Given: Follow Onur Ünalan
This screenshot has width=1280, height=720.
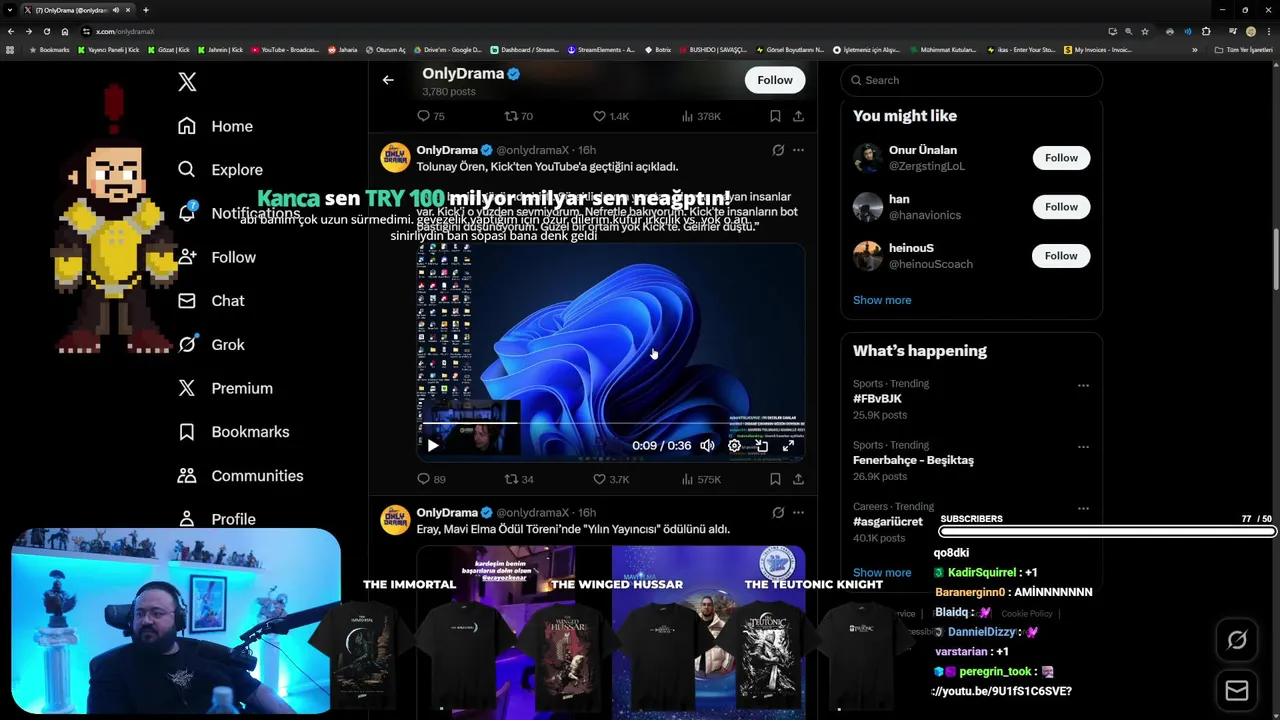Looking at the screenshot, I should tap(1061, 158).
